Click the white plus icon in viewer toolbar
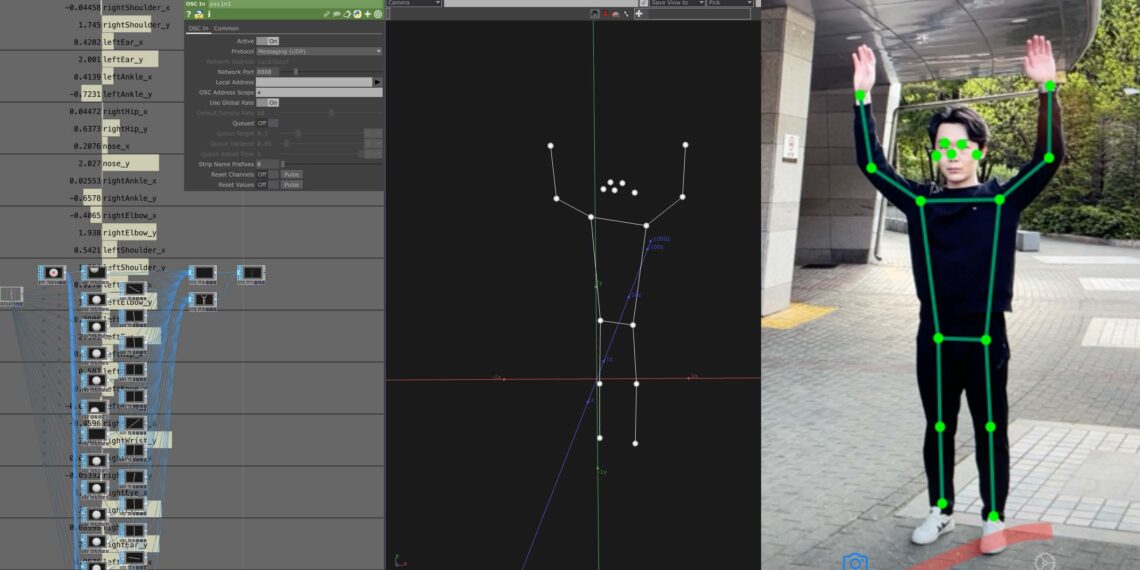Screen dimensions: 1140x570 tap(639, 14)
